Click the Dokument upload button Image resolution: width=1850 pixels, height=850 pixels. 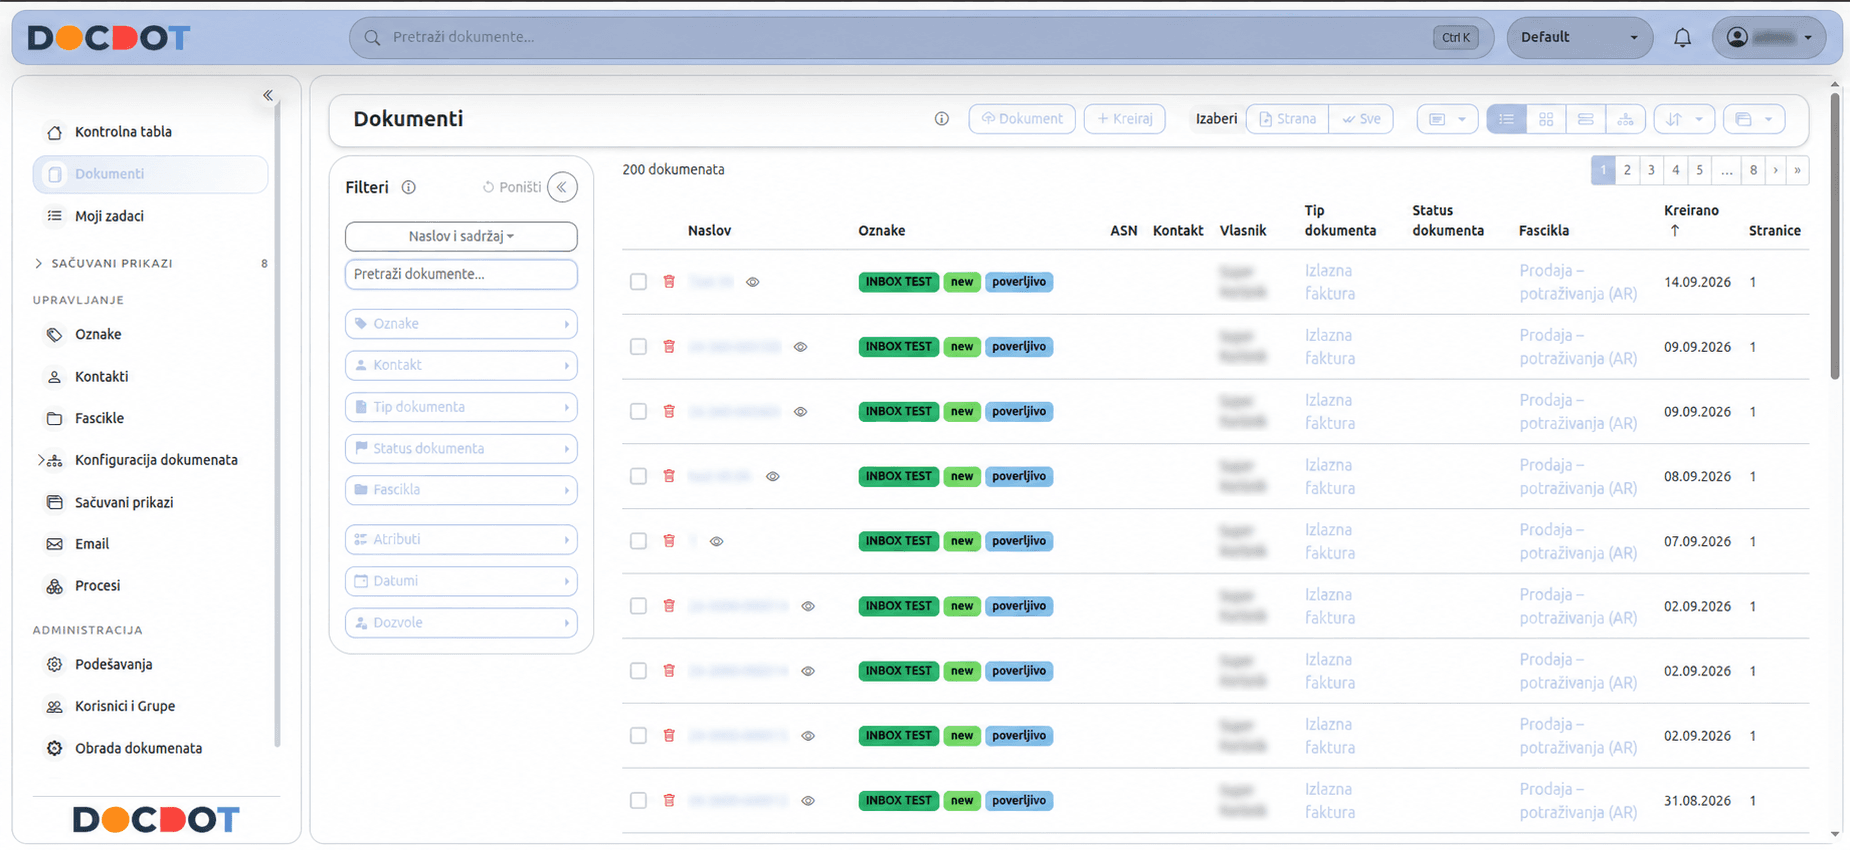click(x=1022, y=120)
